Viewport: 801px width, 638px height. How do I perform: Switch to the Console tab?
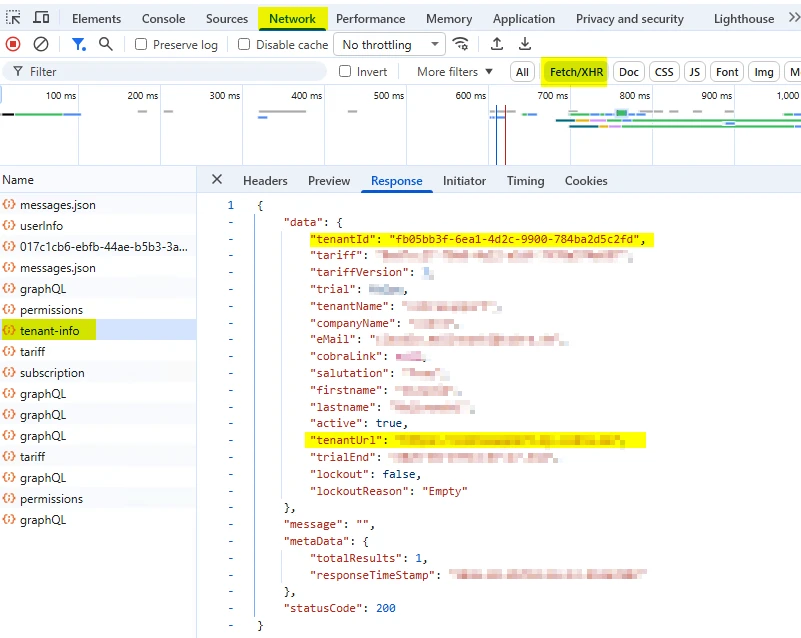tap(163, 19)
